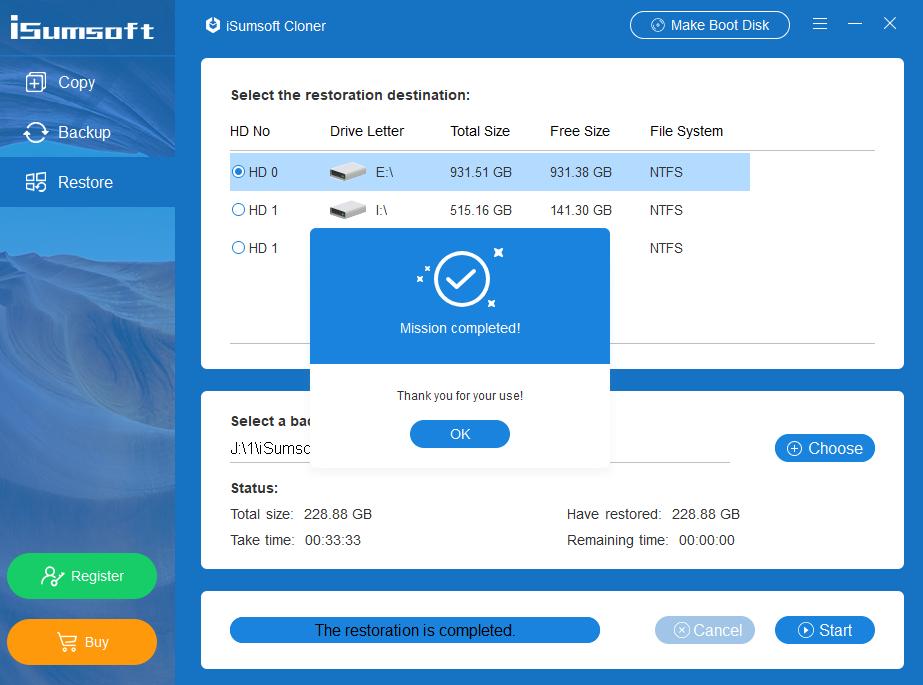Click the Mission completed! text
The height and width of the screenshot is (685, 923).
[460, 328]
